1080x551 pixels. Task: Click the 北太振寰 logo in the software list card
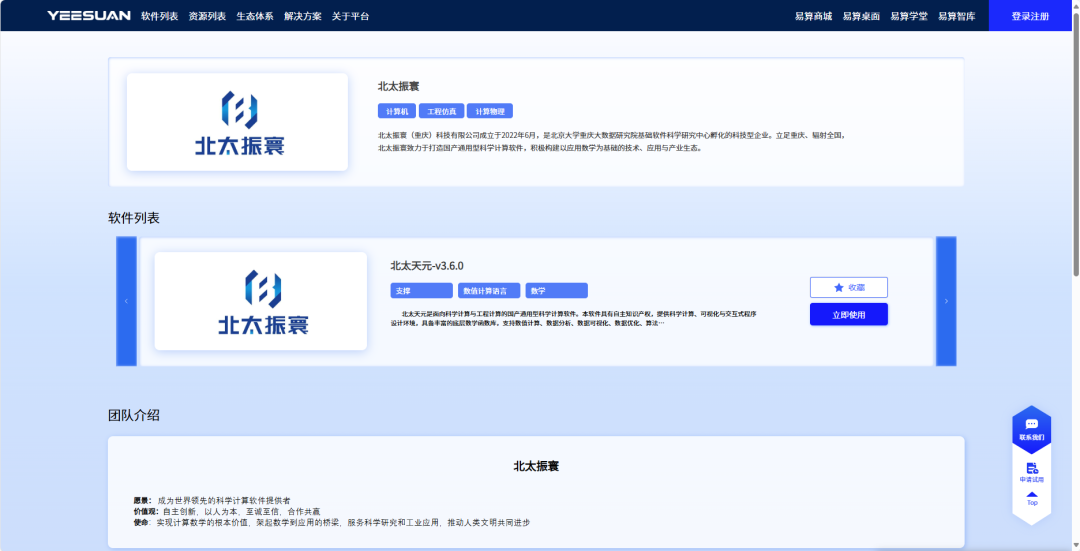point(262,301)
